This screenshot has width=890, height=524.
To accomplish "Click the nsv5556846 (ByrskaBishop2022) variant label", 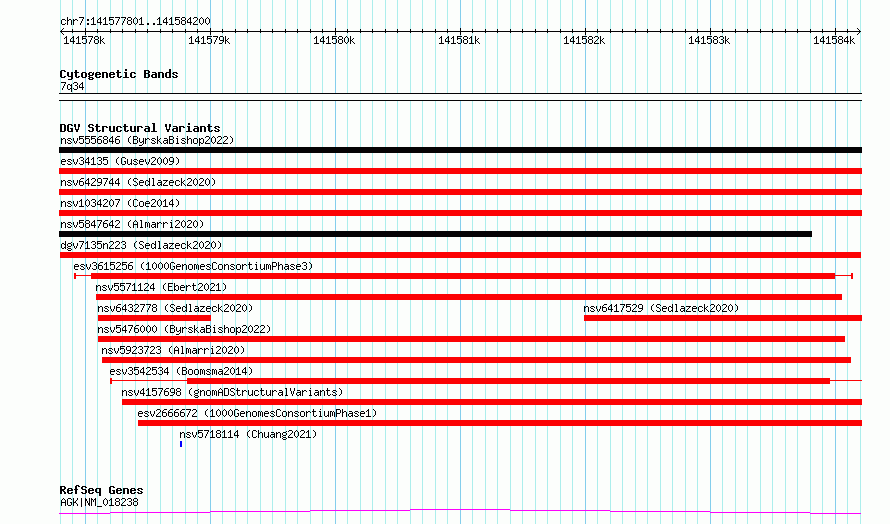I will [147, 140].
